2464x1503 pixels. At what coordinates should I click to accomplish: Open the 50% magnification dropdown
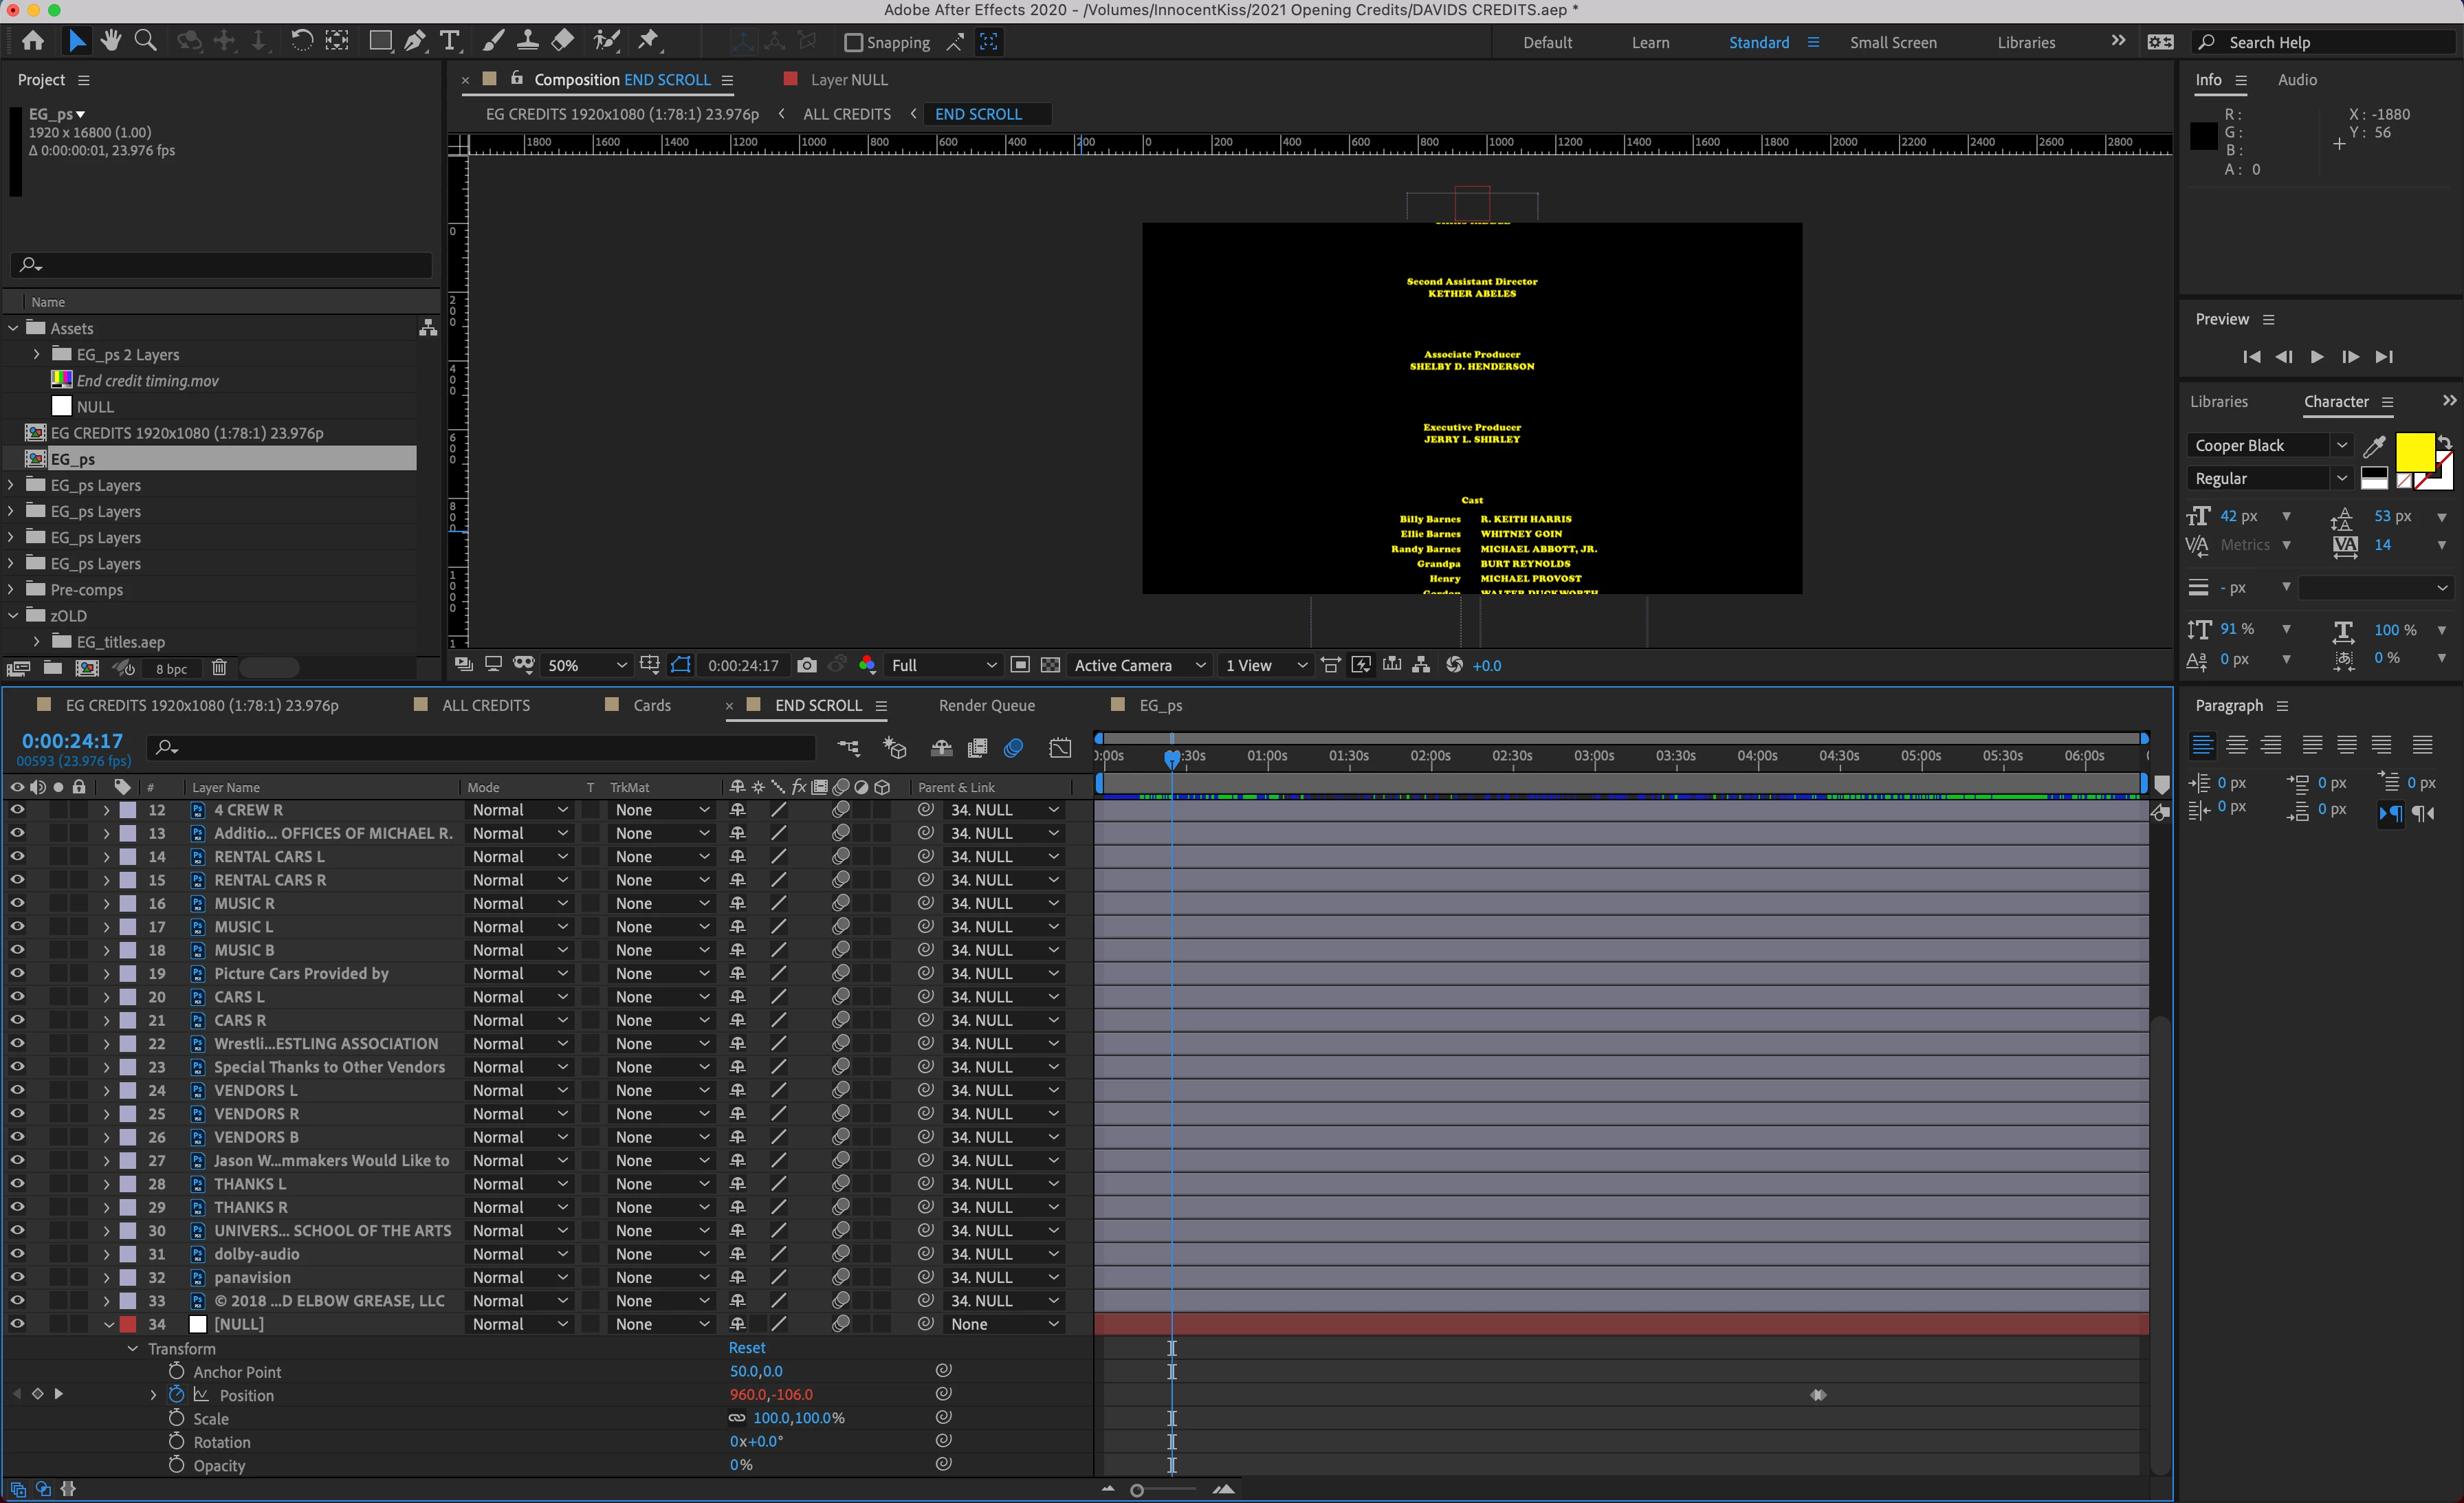click(x=587, y=665)
